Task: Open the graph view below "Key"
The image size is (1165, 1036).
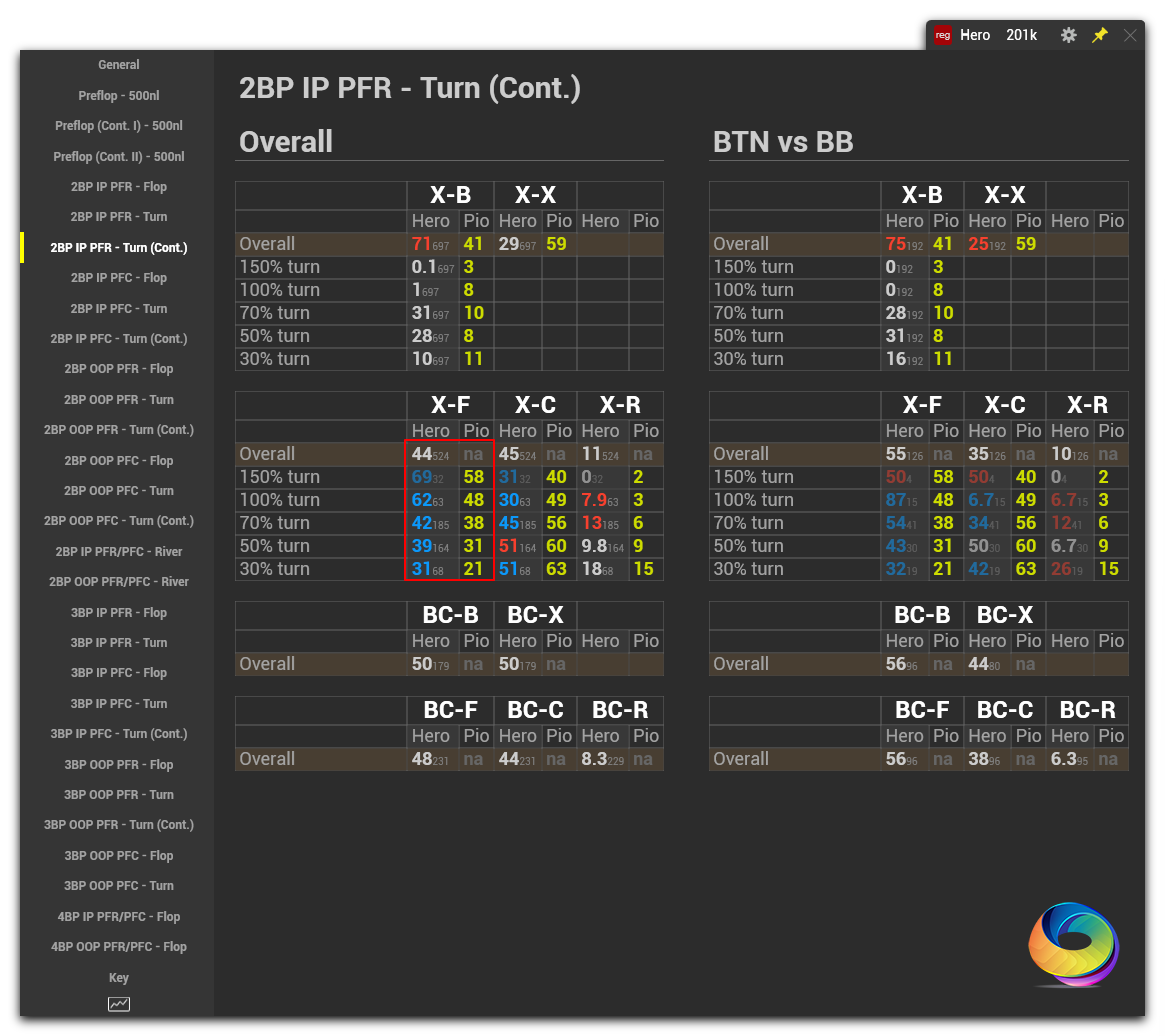Action: [118, 1004]
